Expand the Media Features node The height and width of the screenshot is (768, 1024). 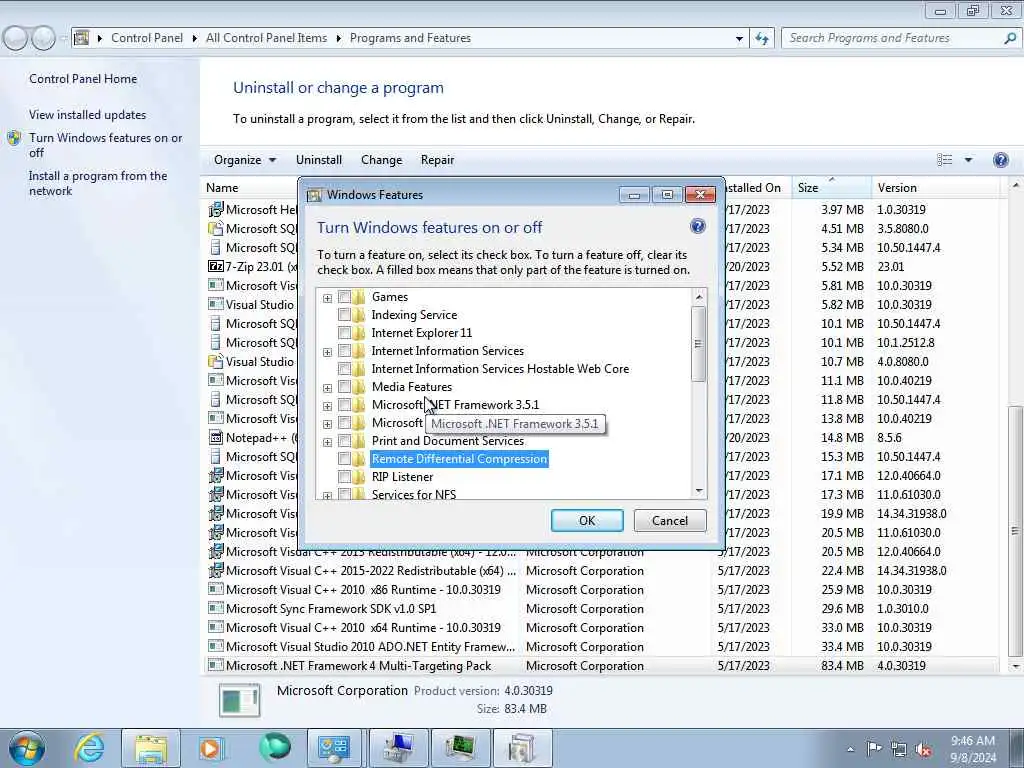point(327,388)
